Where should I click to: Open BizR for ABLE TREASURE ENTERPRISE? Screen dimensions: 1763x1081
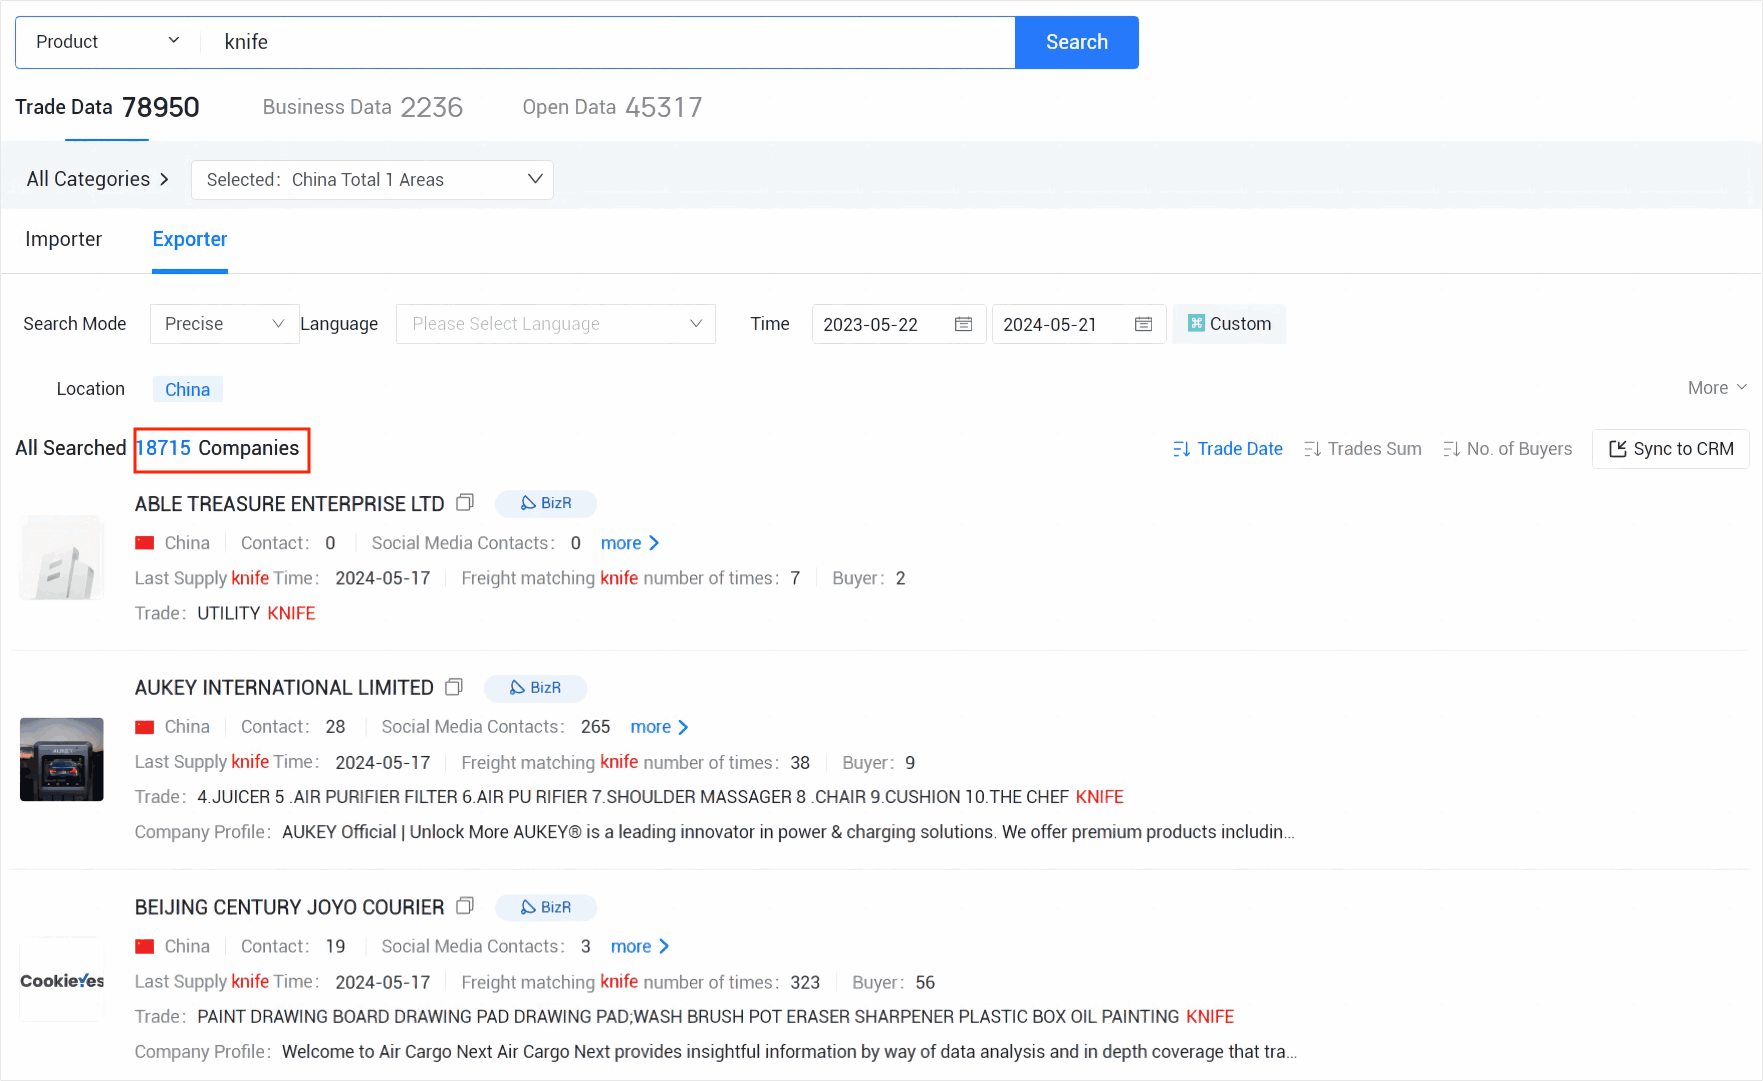[x=546, y=503]
